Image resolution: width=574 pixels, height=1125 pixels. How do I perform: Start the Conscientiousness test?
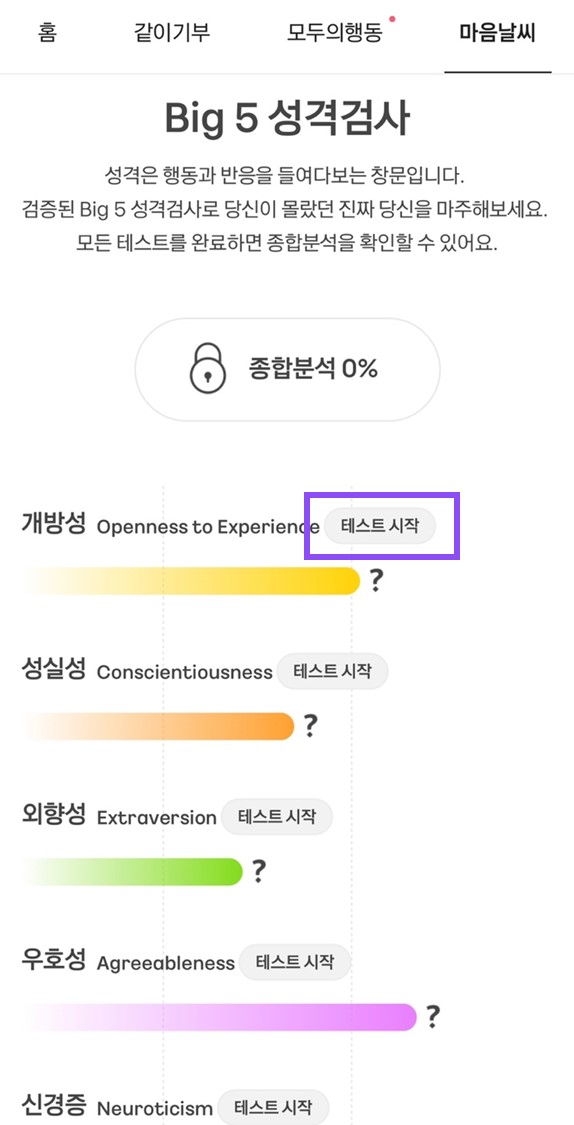coord(332,672)
